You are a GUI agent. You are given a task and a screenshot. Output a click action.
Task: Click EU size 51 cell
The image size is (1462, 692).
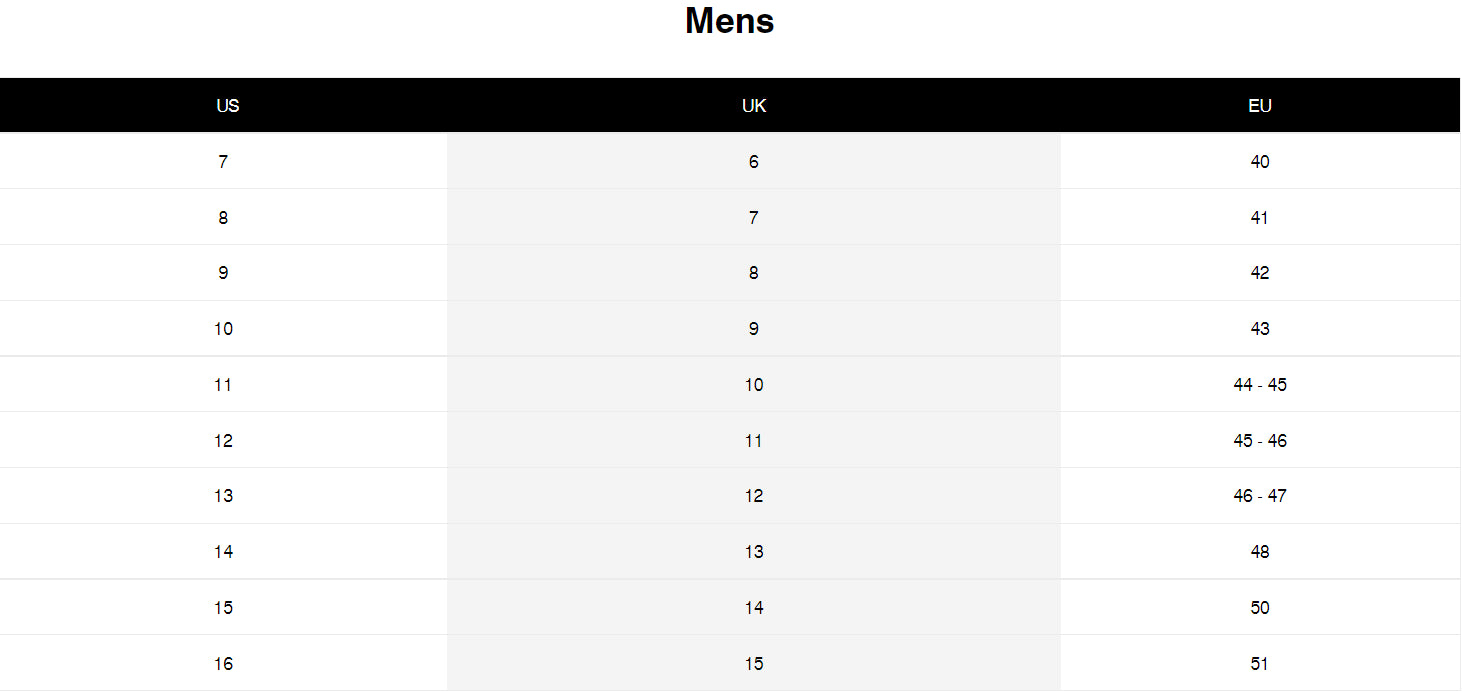[x=1259, y=664]
